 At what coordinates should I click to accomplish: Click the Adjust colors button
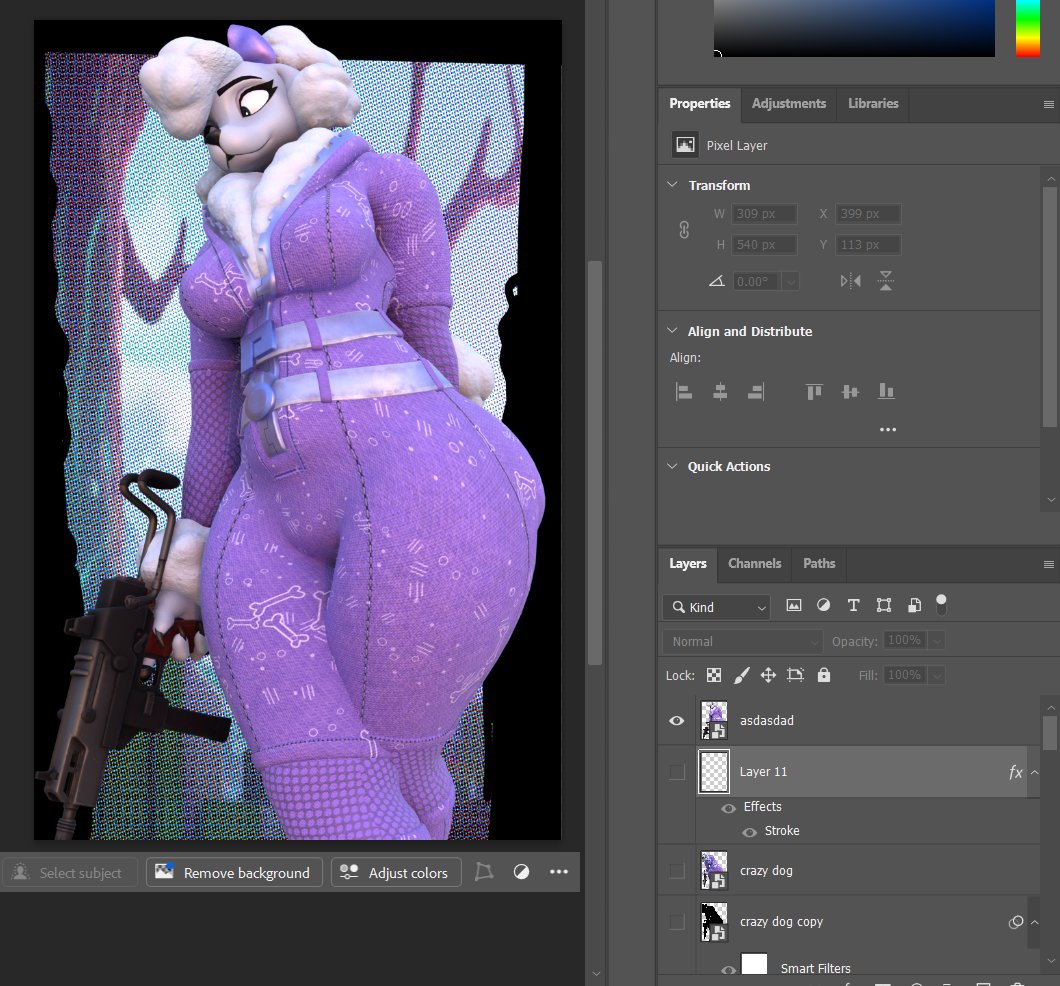[x=396, y=872]
